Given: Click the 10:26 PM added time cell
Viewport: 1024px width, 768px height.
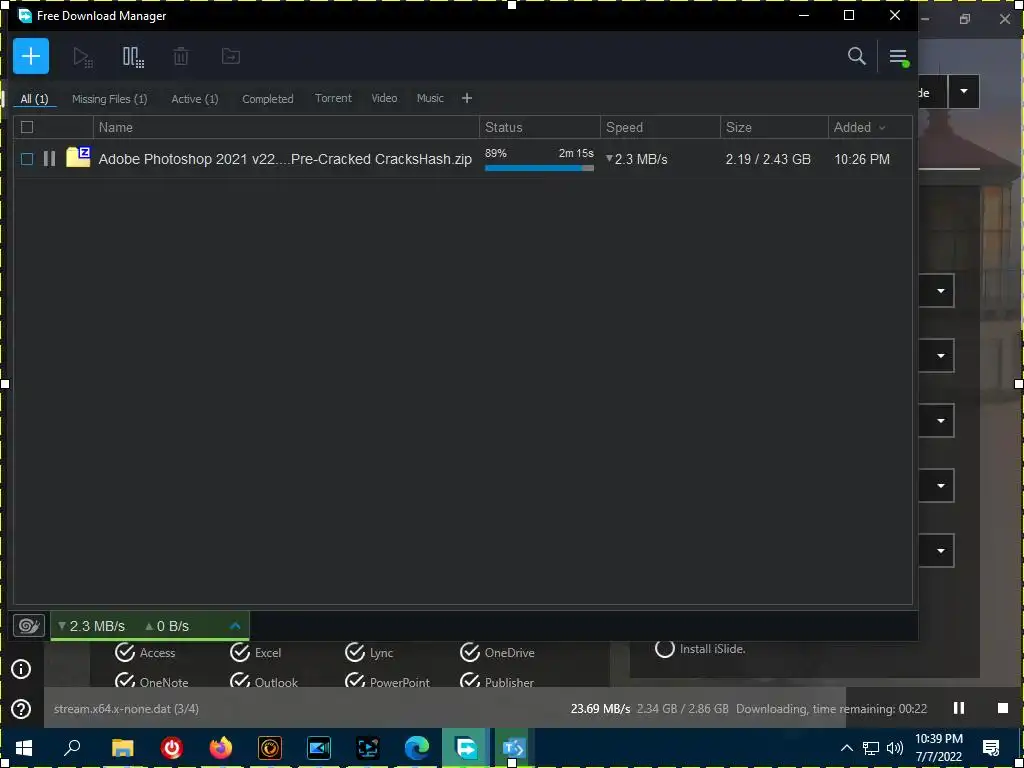Looking at the screenshot, I should [x=862, y=159].
